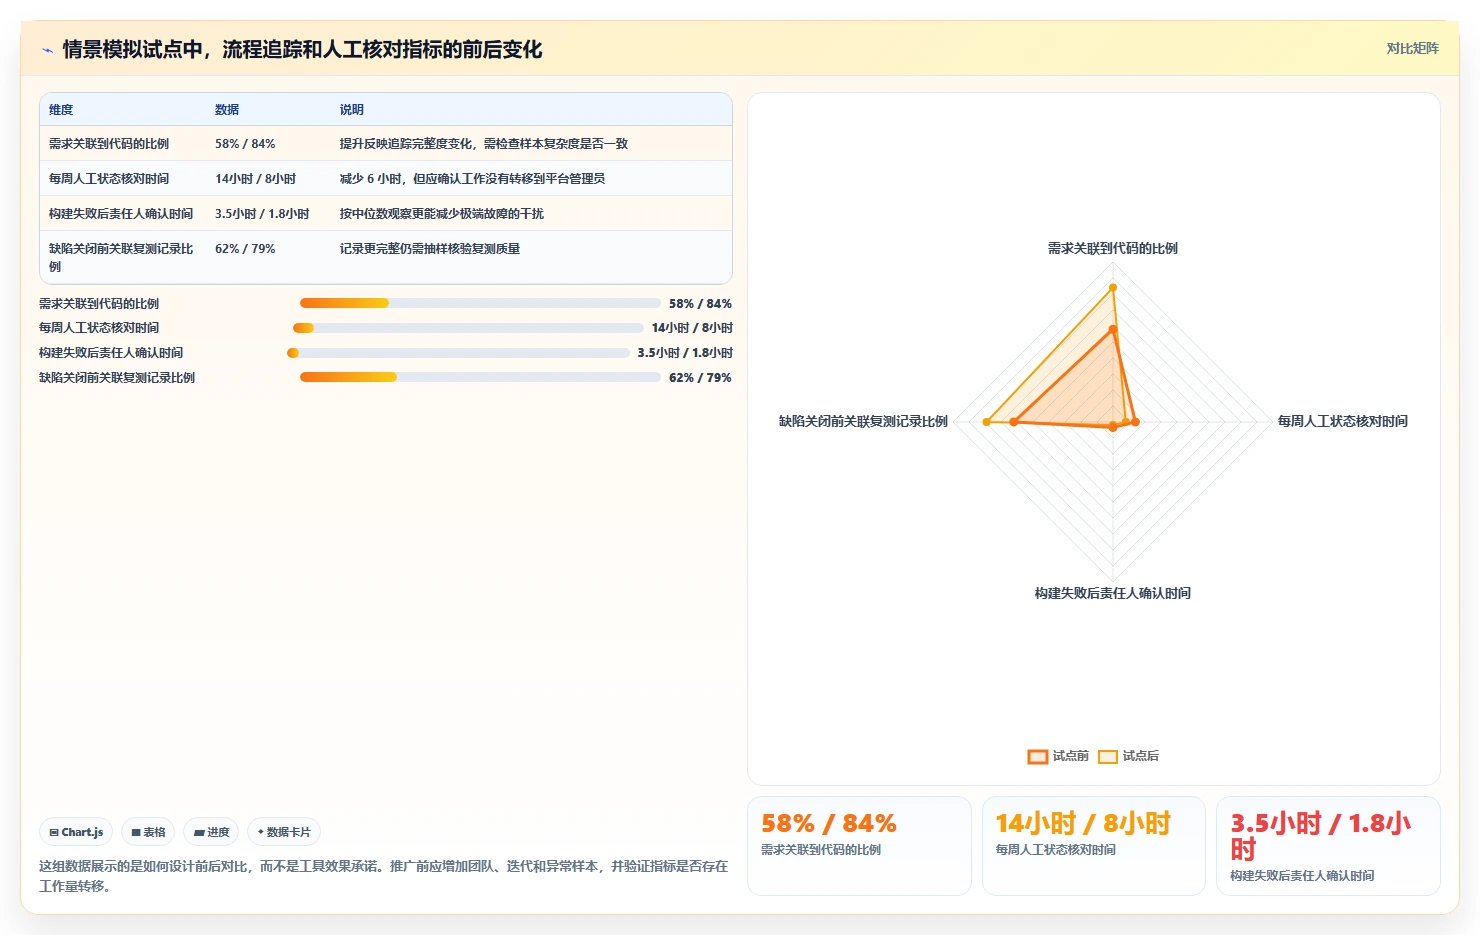Click the 说明 table column header
Screen dimensions: 1480x935
click(351, 110)
